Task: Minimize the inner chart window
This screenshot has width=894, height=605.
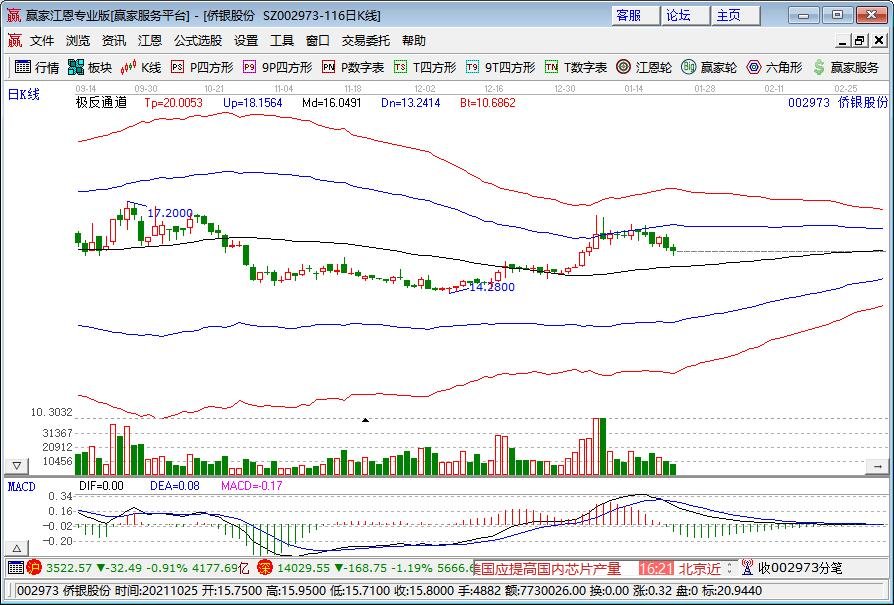Action: point(843,40)
